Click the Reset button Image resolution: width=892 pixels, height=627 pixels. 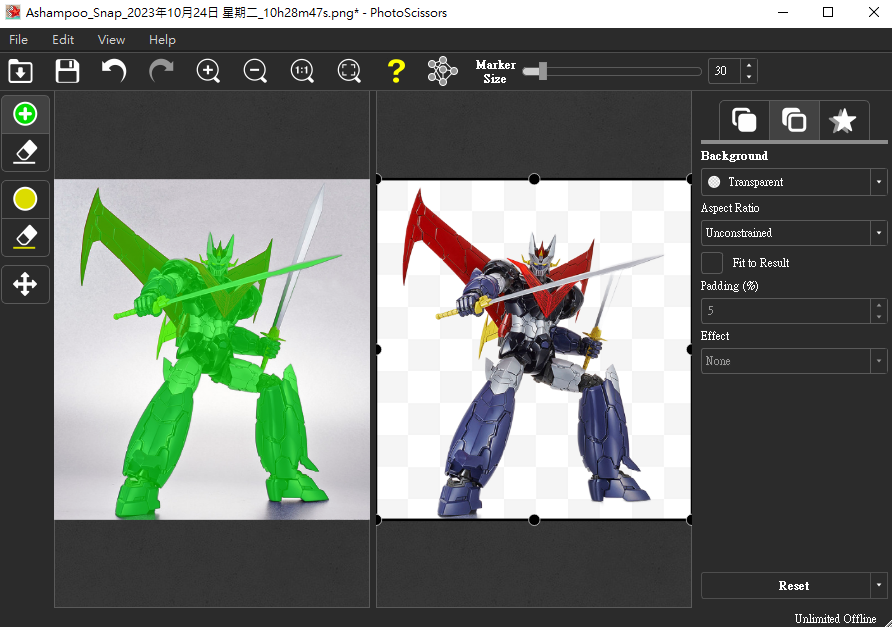[x=786, y=585]
